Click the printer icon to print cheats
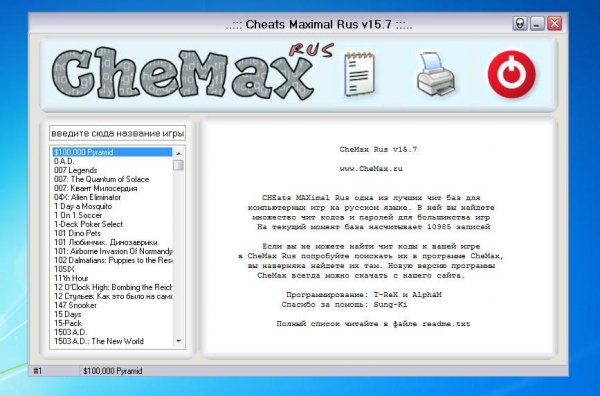Image resolution: width=600 pixels, height=396 pixels. [x=436, y=74]
